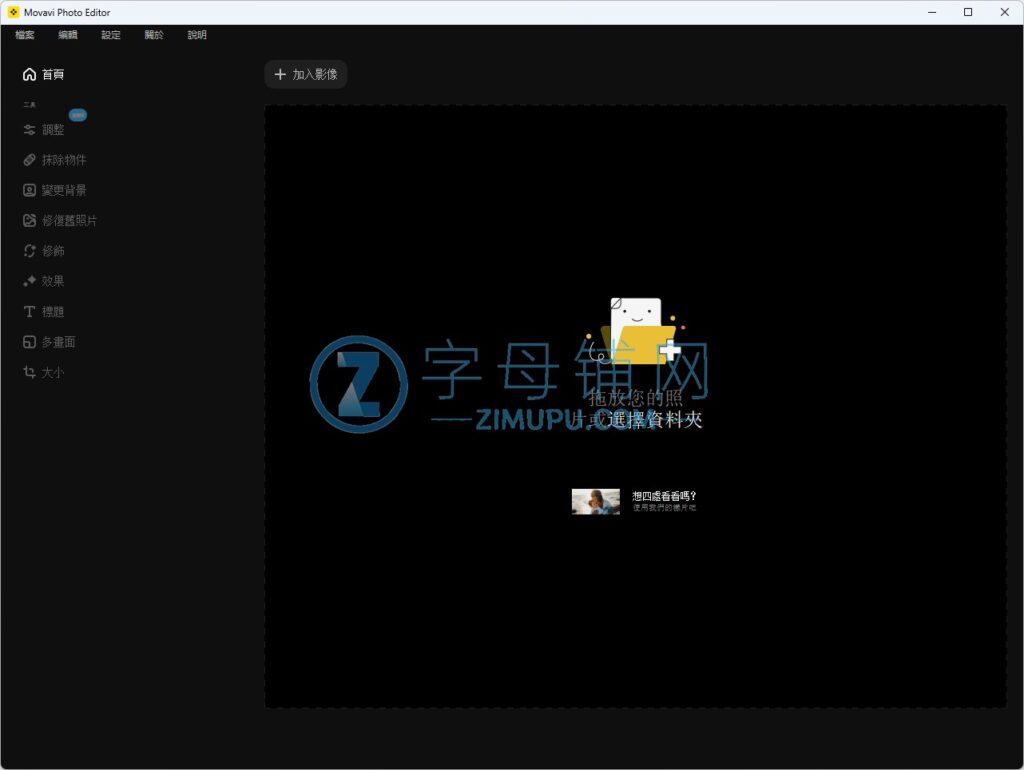Select the 修飾 retouch tool

point(43,251)
